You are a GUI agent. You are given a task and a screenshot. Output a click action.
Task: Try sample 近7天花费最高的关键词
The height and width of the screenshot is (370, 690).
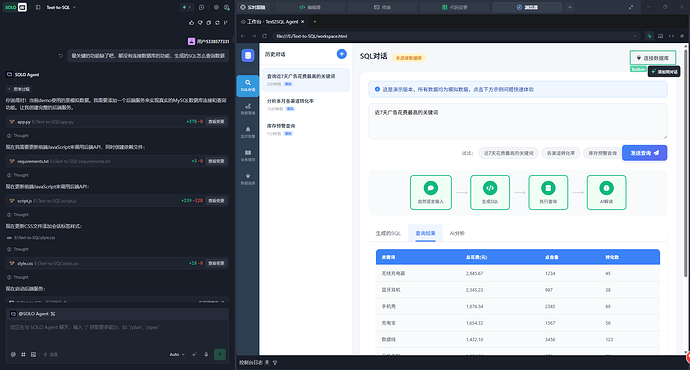pyautogui.click(x=508, y=153)
